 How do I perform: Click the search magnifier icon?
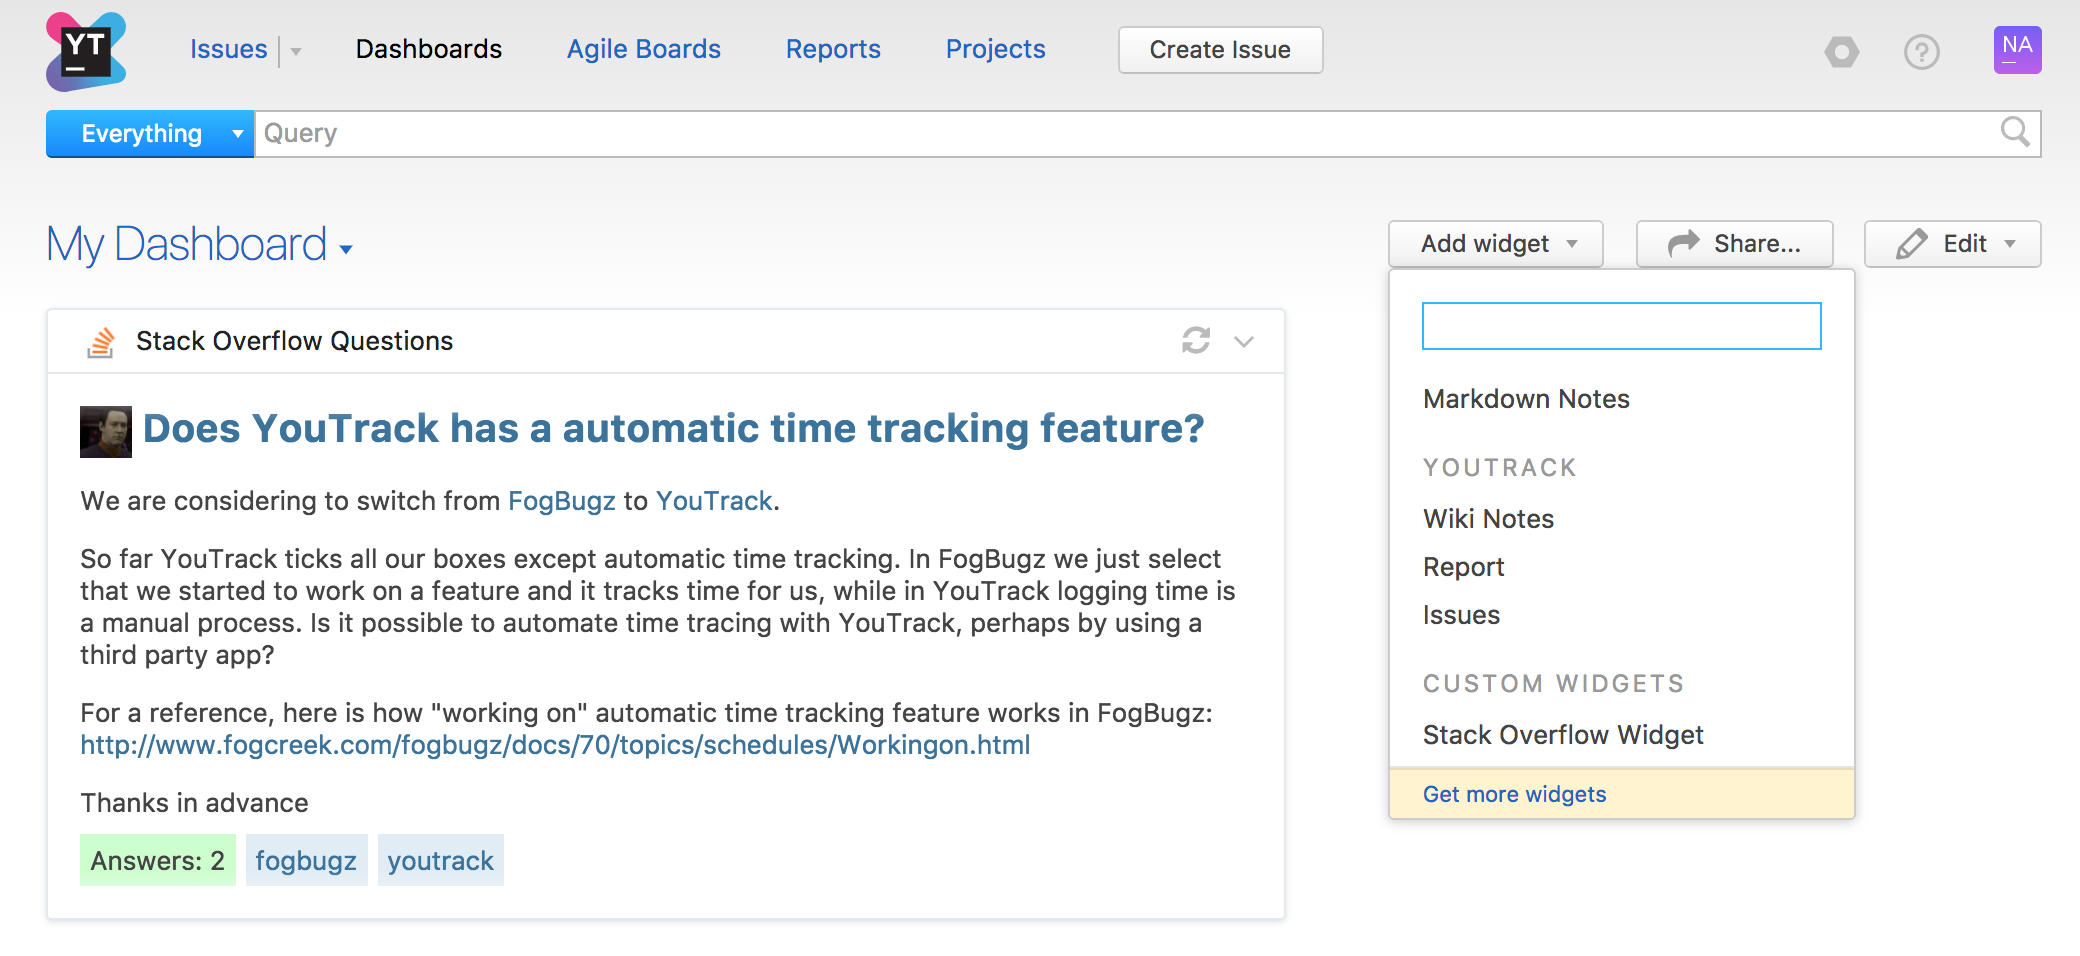(2015, 132)
